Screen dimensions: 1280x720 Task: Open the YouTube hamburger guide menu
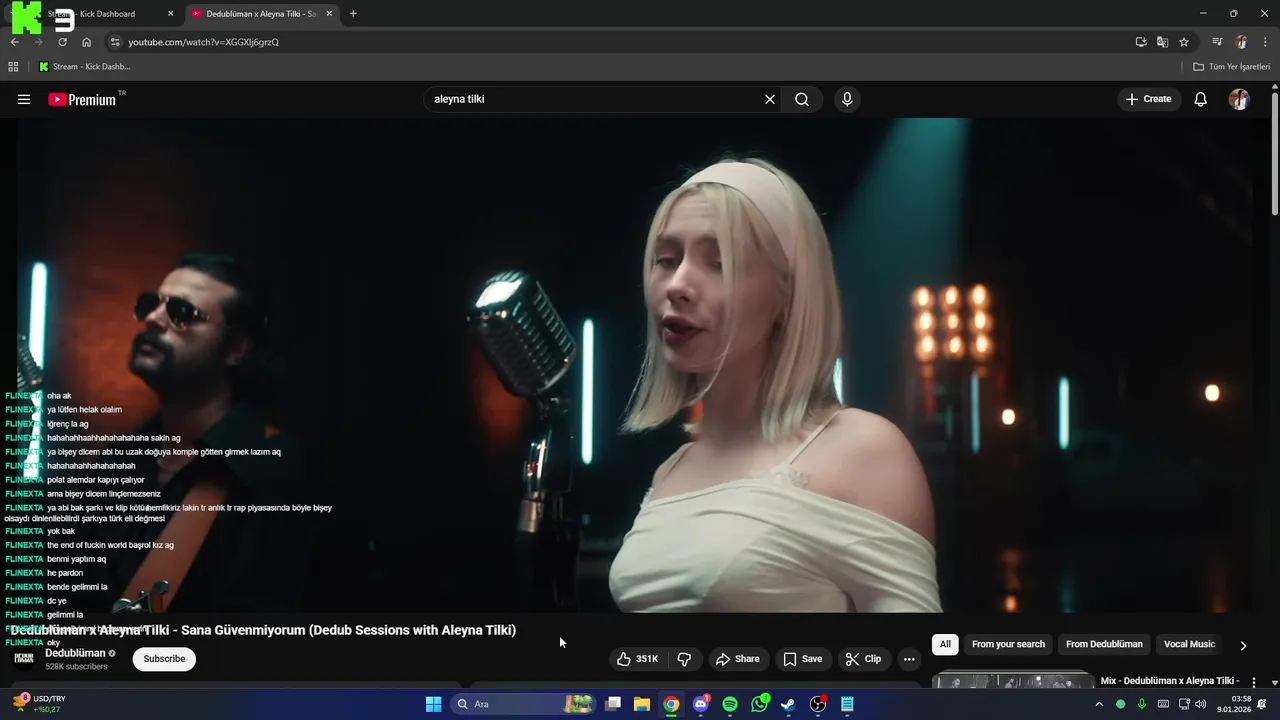click(24, 99)
